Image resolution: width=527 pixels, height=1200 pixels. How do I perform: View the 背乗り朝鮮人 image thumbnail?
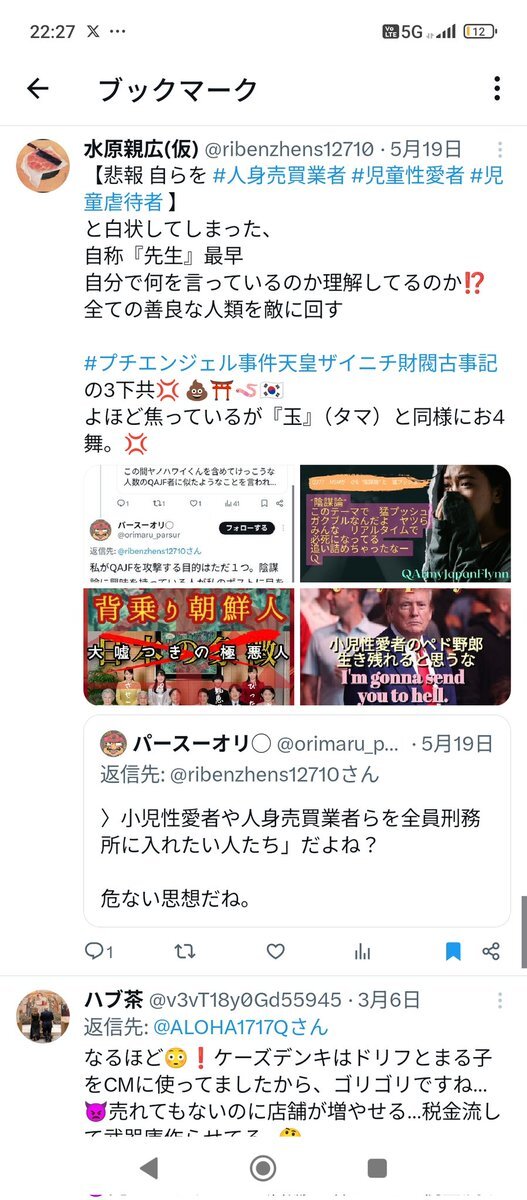[189, 646]
